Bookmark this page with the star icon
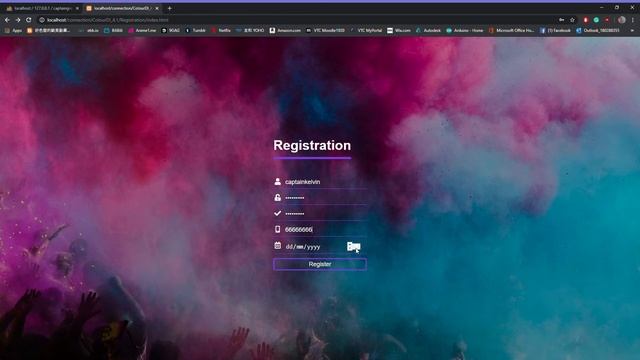640x360 pixels. [x=572, y=20]
